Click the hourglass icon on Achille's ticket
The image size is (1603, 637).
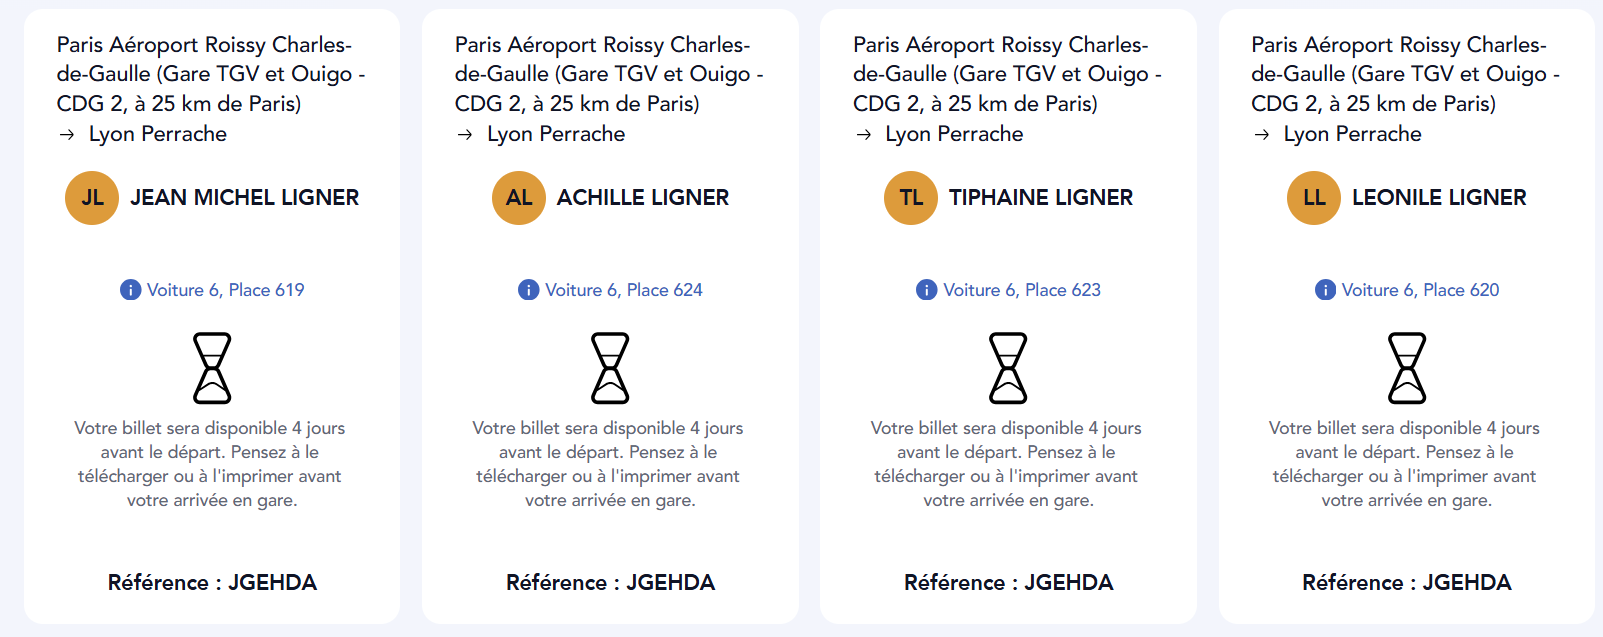point(610,368)
